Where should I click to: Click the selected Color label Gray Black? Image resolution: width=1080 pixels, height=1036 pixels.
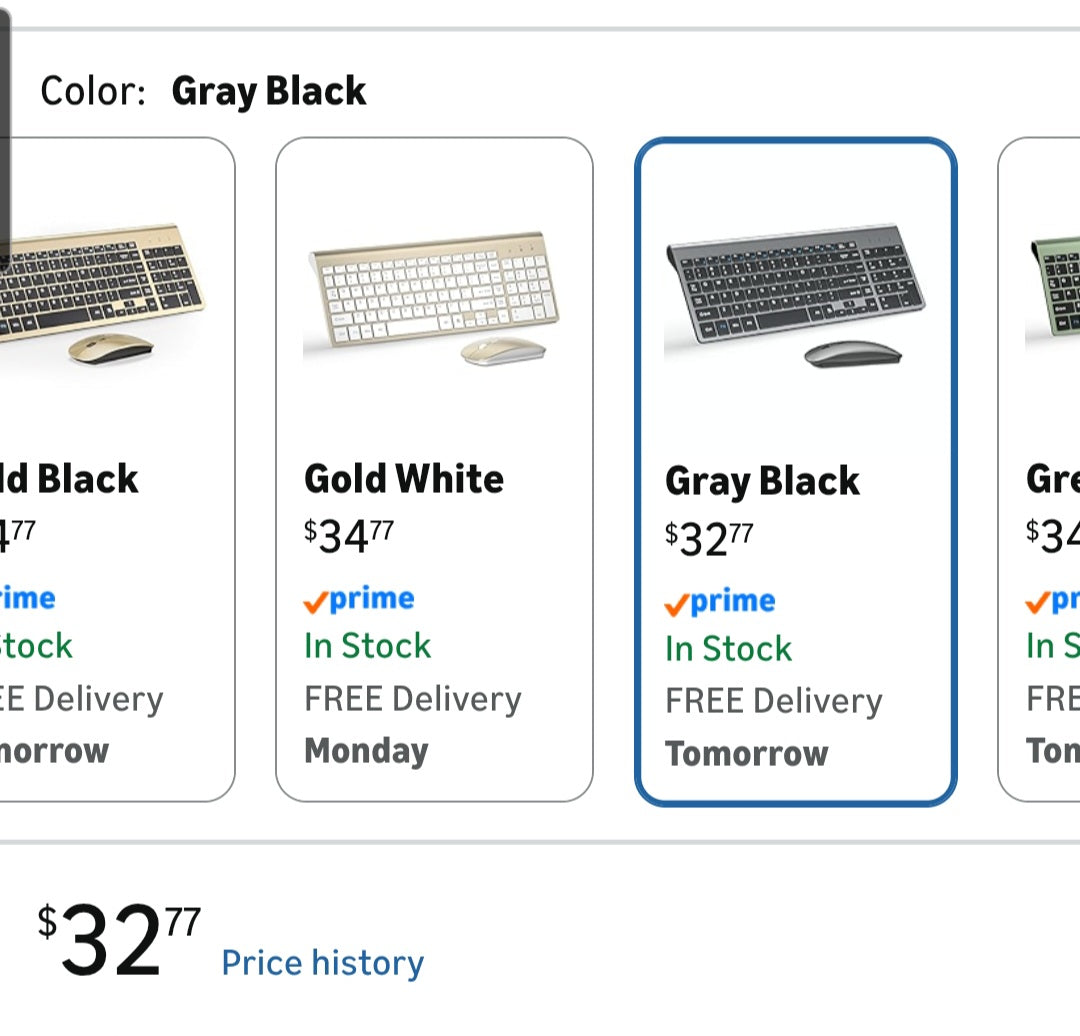(x=270, y=91)
